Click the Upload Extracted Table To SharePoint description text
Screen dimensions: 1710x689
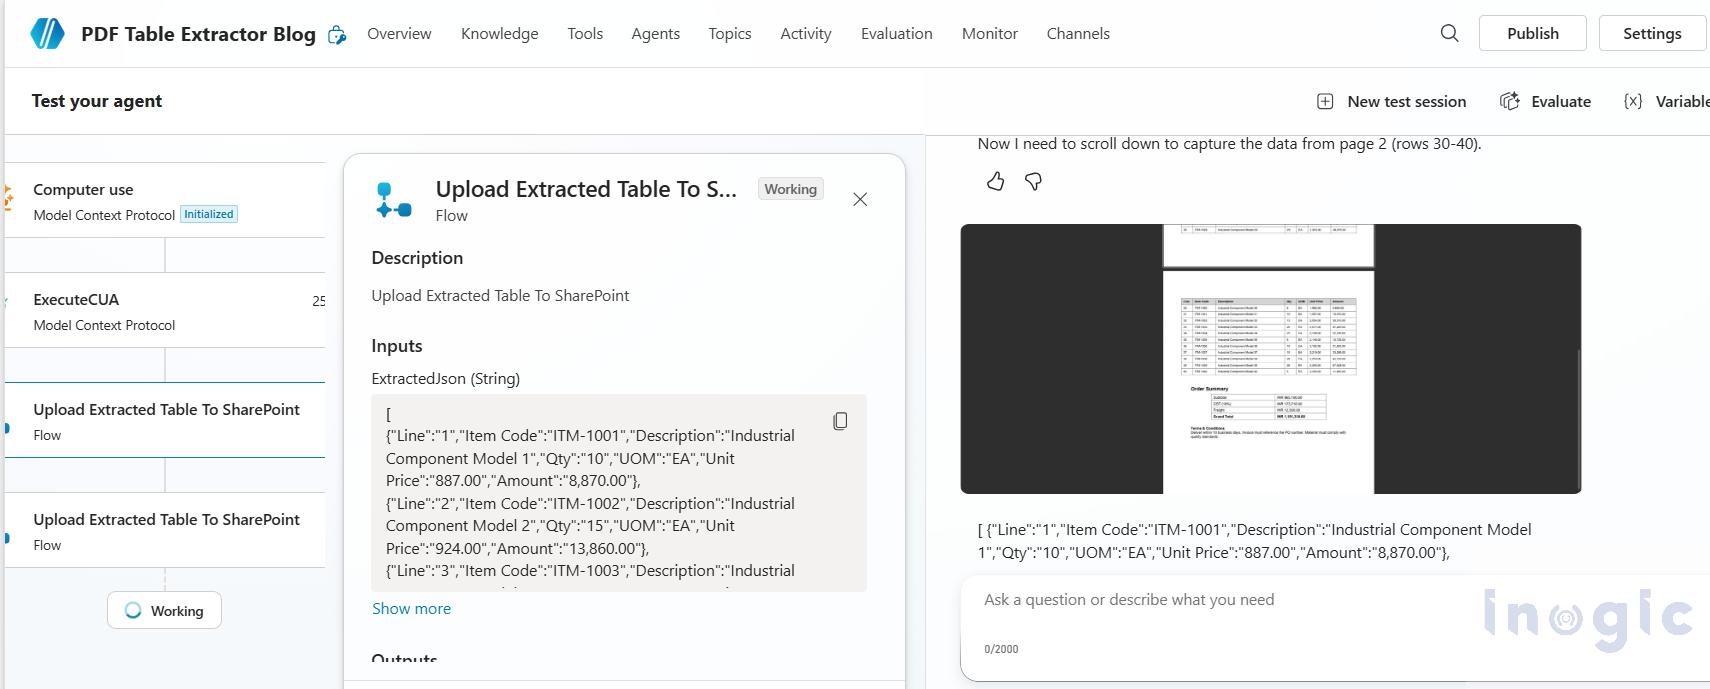pos(500,296)
